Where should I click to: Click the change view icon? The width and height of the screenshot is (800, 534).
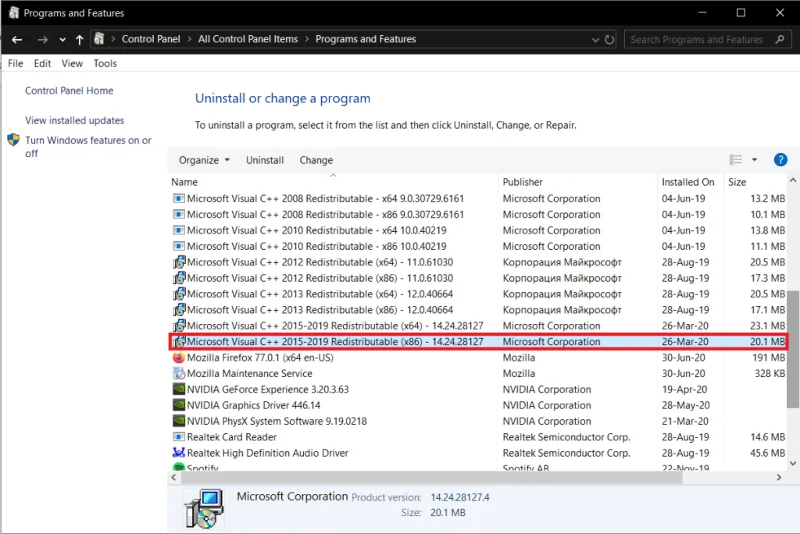(736, 160)
